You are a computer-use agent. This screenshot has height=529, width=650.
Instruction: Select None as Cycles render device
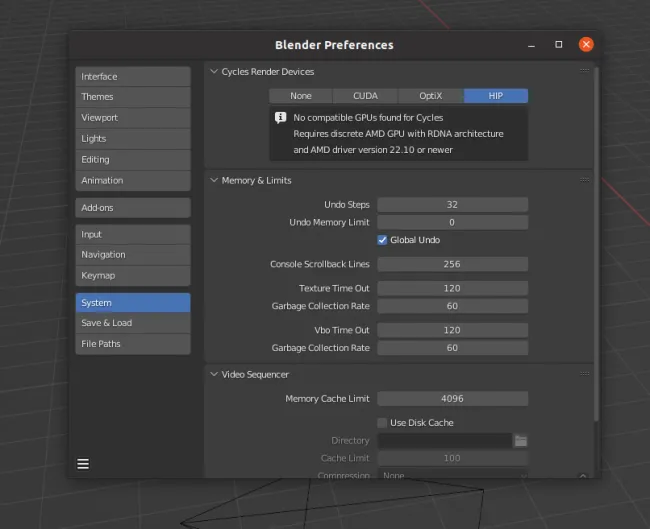[301, 96]
